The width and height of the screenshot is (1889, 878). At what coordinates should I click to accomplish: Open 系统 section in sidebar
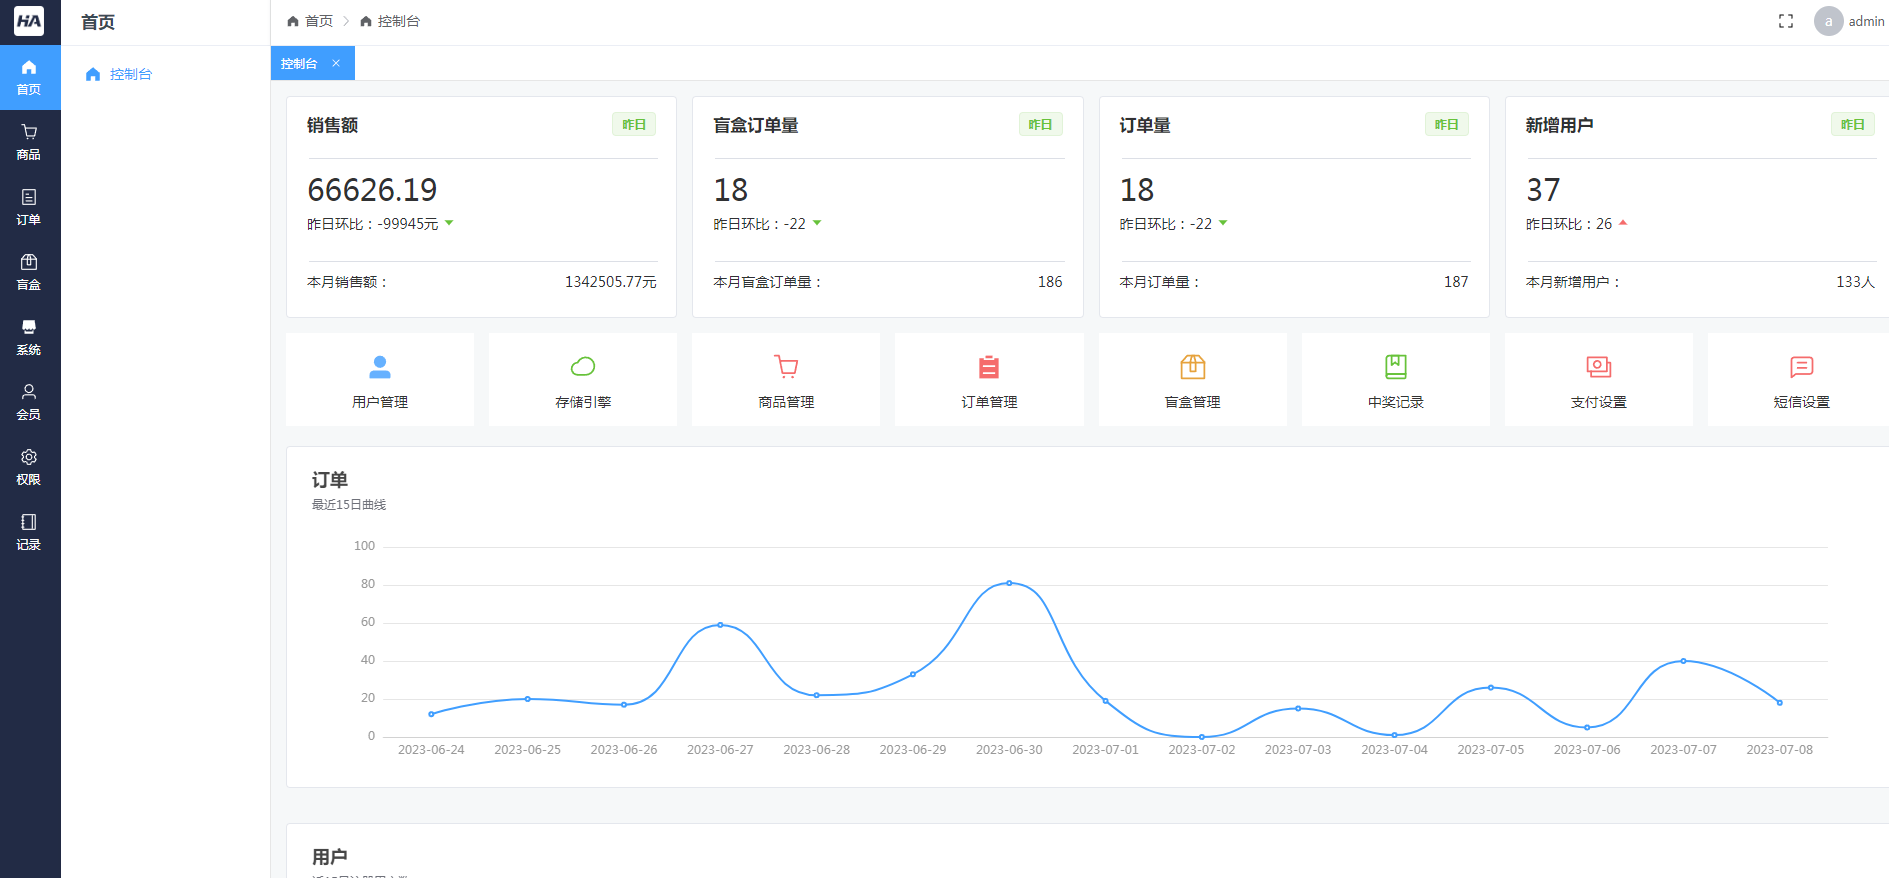pyautogui.click(x=29, y=337)
